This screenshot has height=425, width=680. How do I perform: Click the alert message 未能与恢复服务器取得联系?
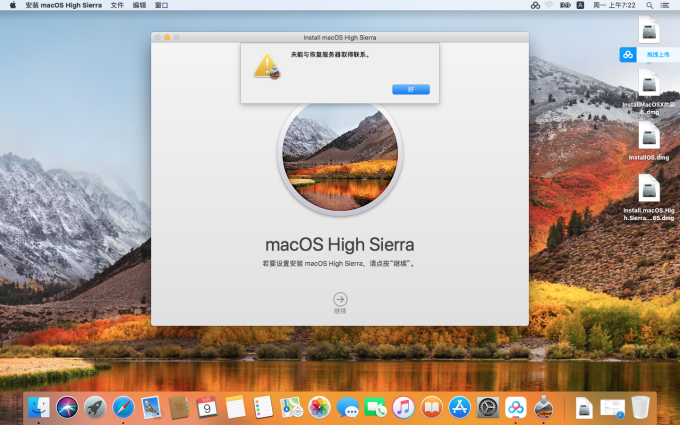click(x=330, y=55)
